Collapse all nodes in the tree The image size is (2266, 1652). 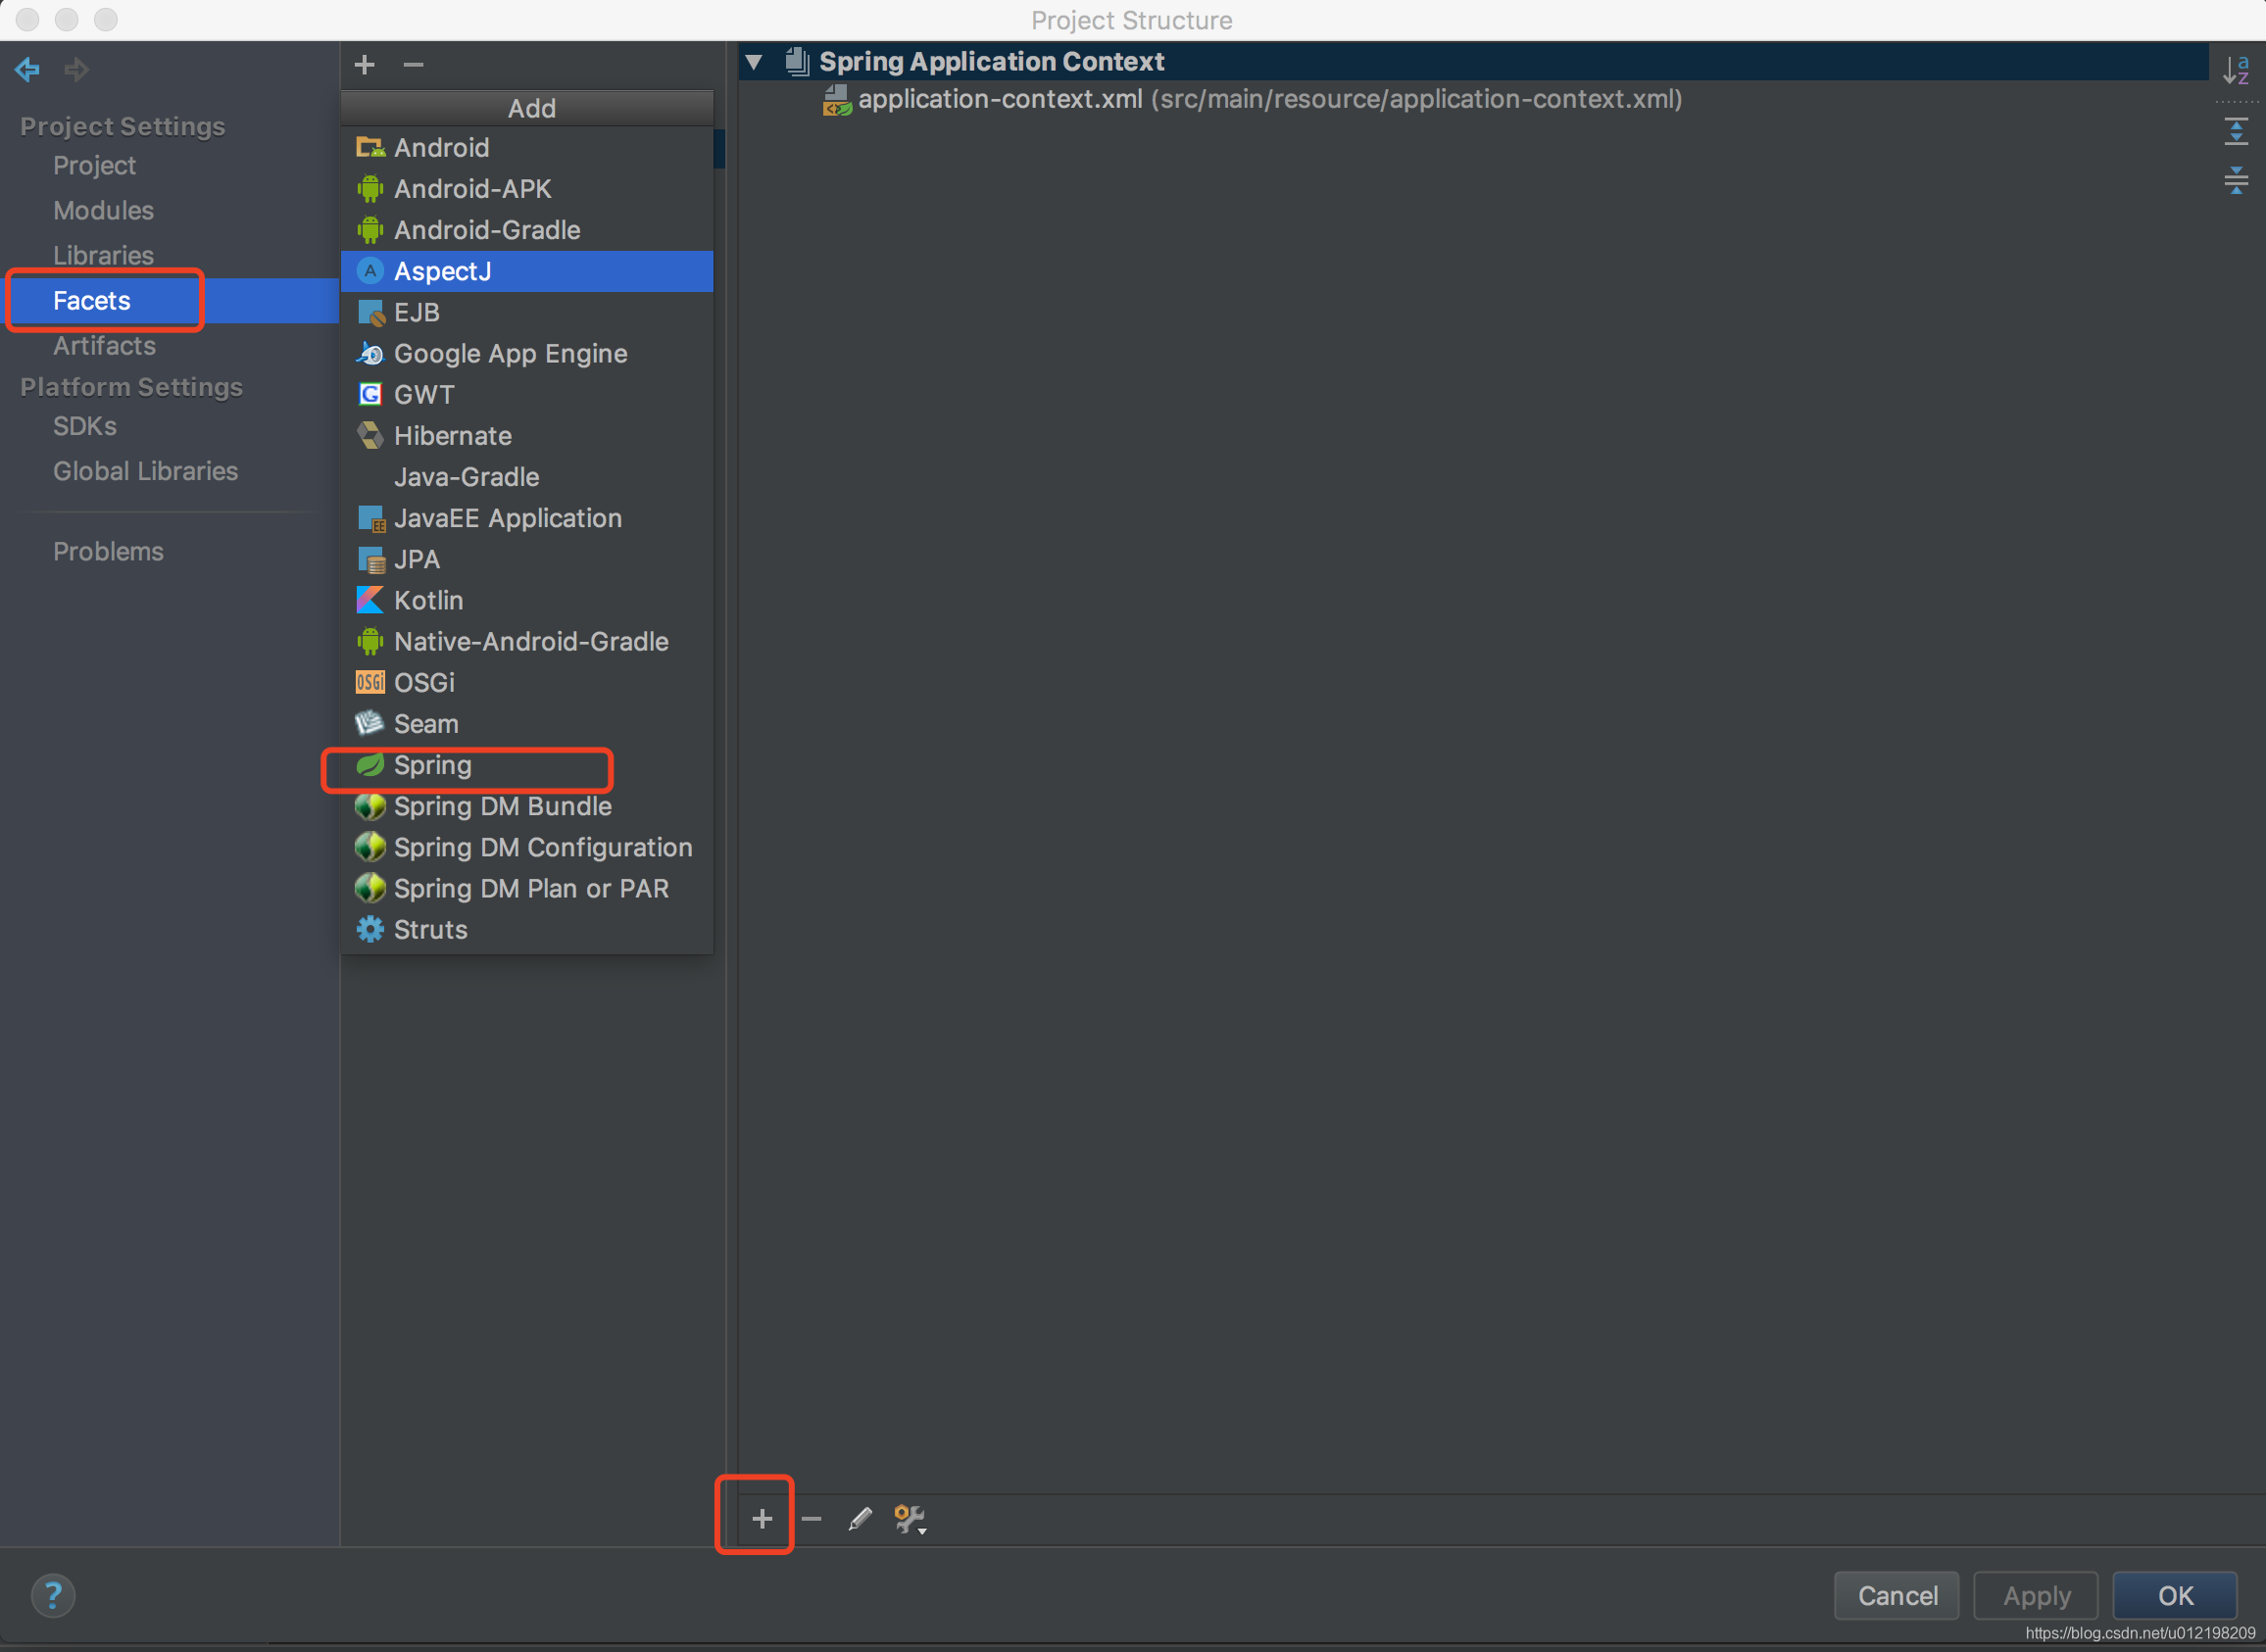(2236, 181)
